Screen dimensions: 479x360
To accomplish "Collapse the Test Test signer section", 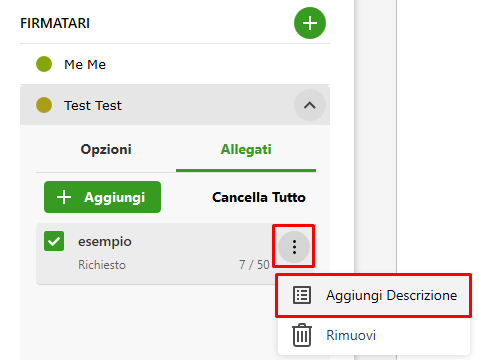I will coord(310,105).
